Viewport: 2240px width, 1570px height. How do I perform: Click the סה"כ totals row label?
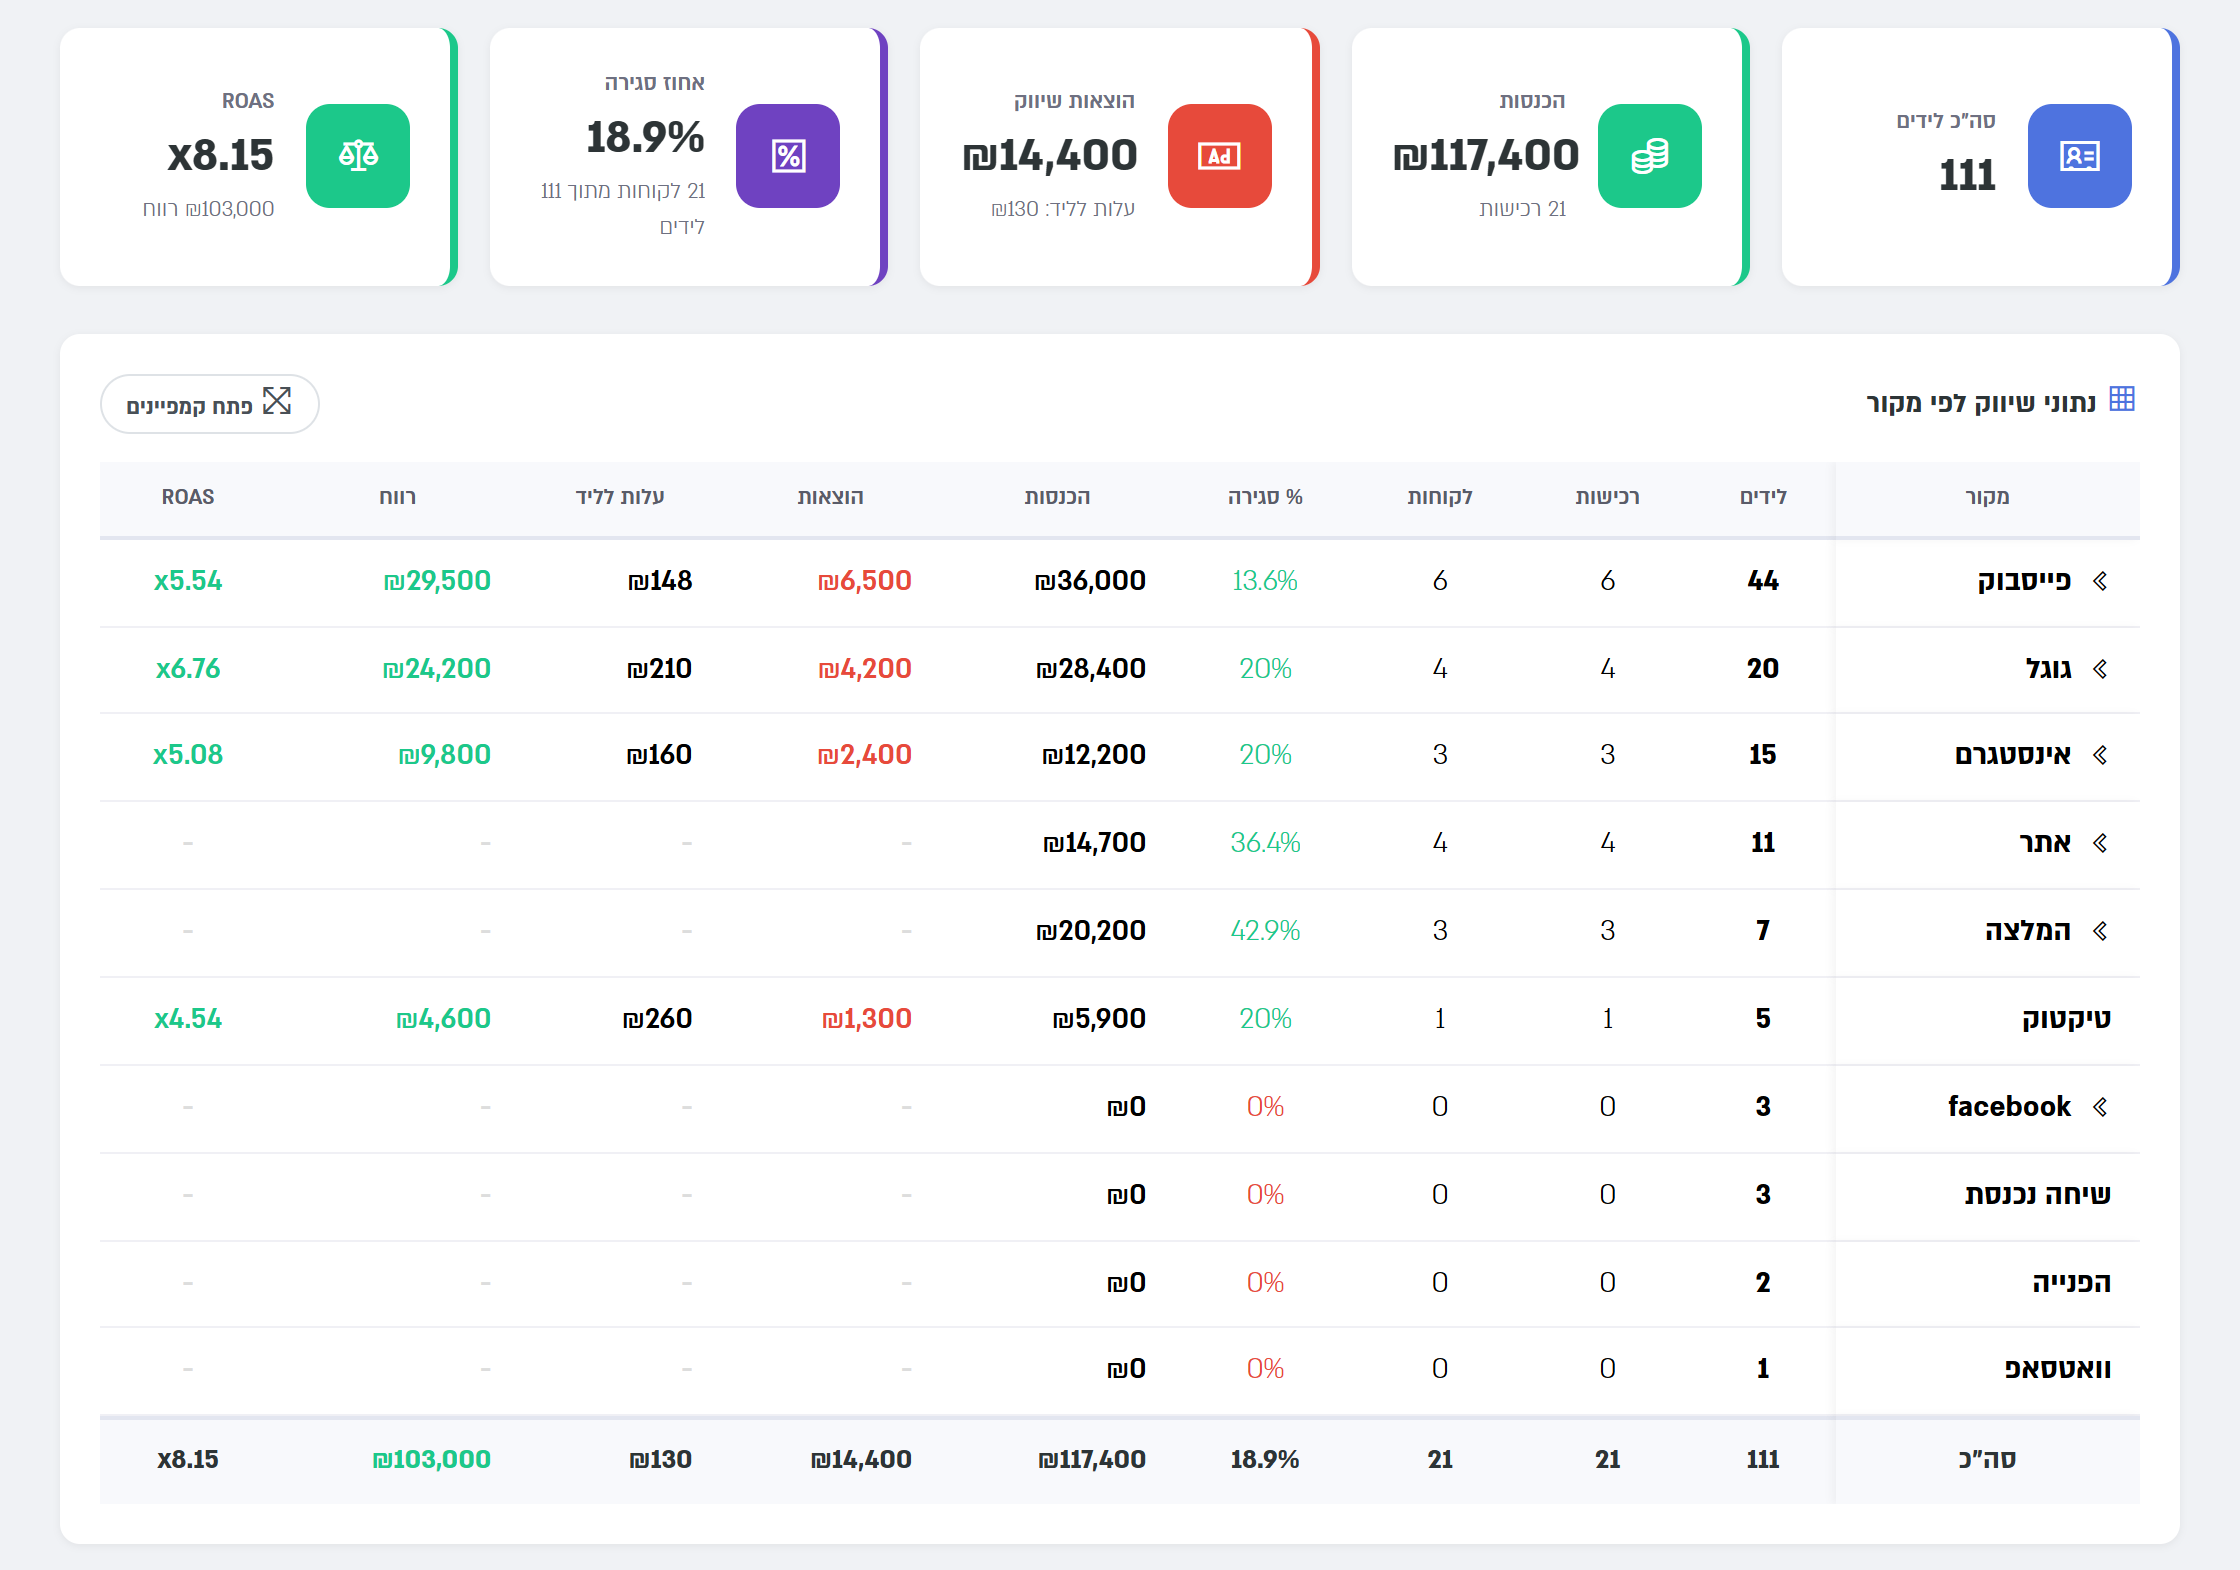1987,1460
